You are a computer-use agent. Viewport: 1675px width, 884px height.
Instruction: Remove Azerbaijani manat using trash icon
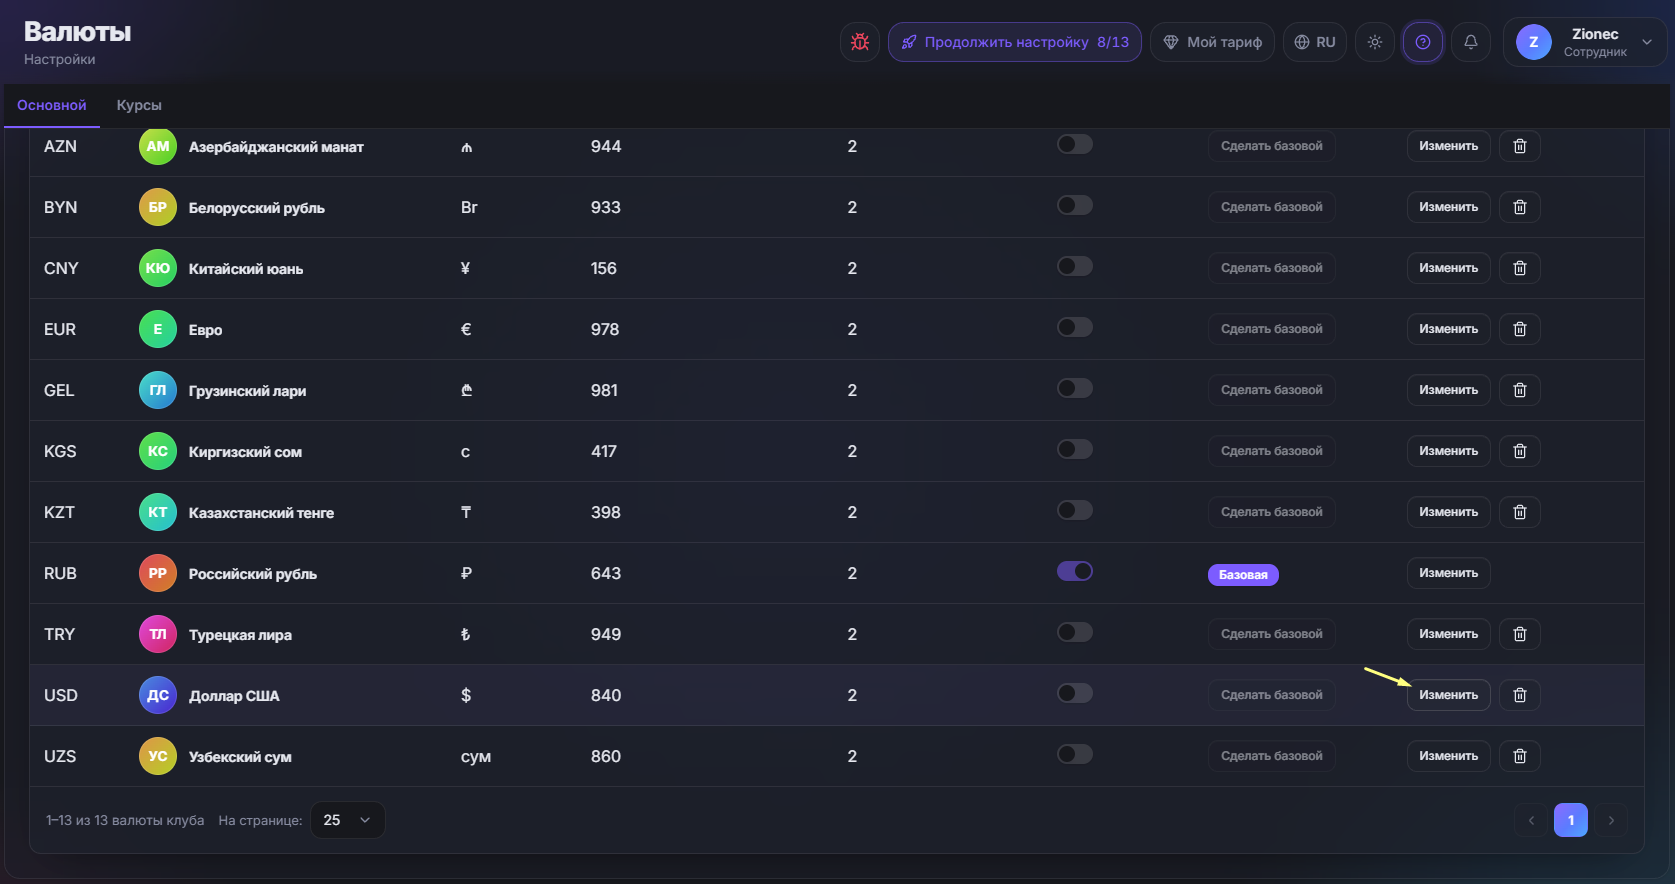pos(1520,146)
